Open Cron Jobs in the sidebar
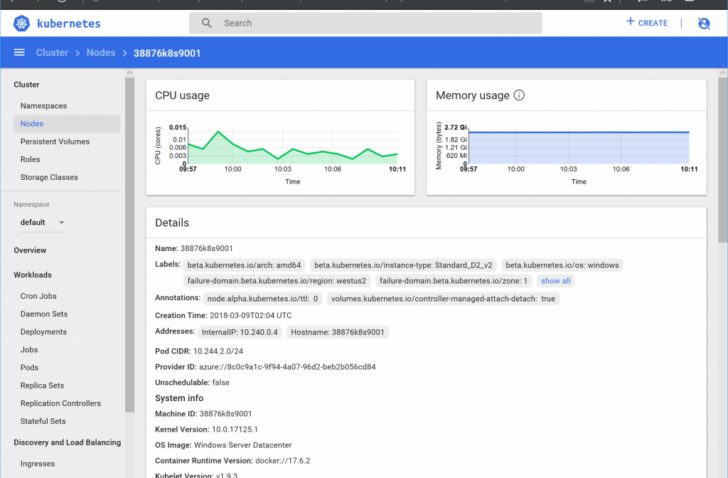Image resolution: width=728 pixels, height=478 pixels. (x=39, y=296)
